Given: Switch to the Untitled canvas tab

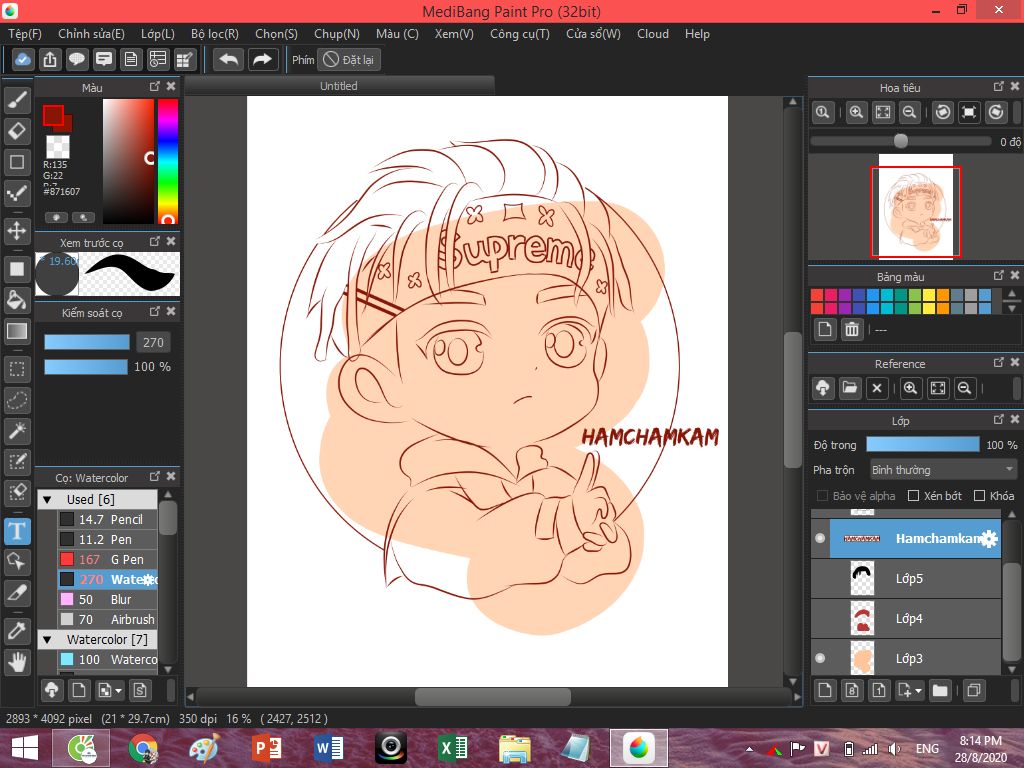Looking at the screenshot, I should [x=339, y=86].
